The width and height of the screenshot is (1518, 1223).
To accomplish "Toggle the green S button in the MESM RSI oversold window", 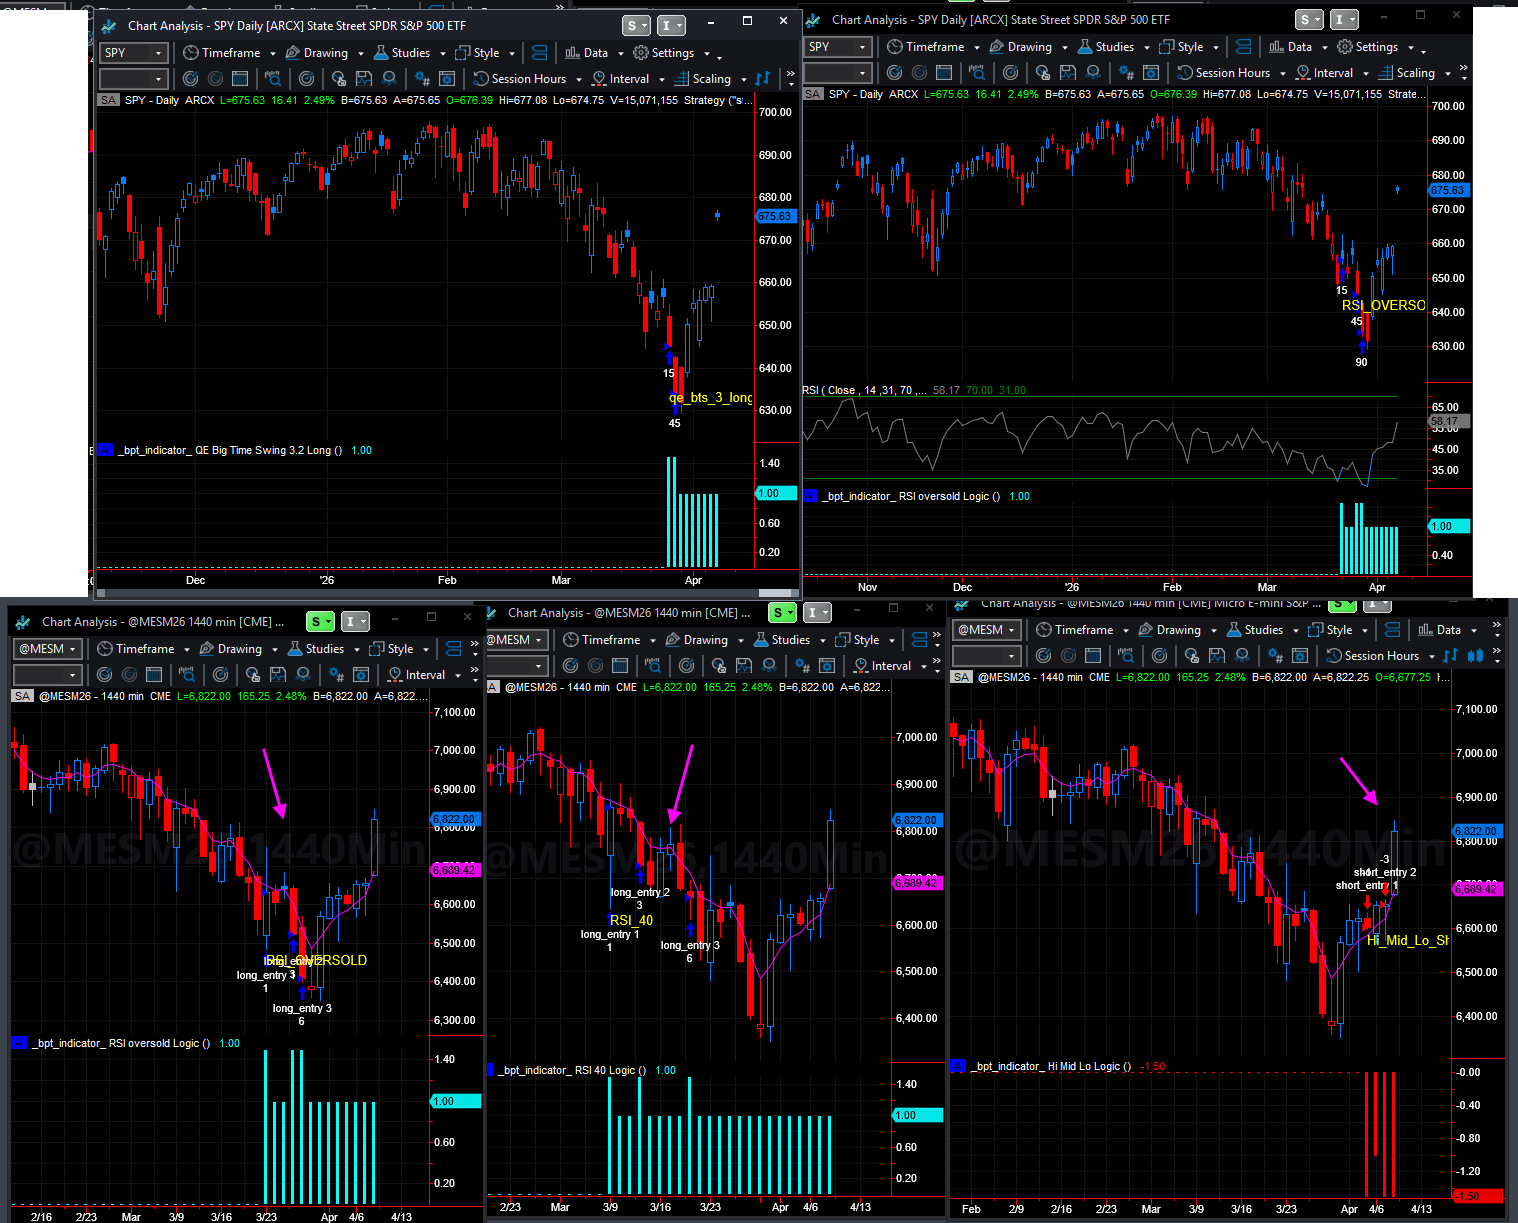I will [x=320, y=622].
